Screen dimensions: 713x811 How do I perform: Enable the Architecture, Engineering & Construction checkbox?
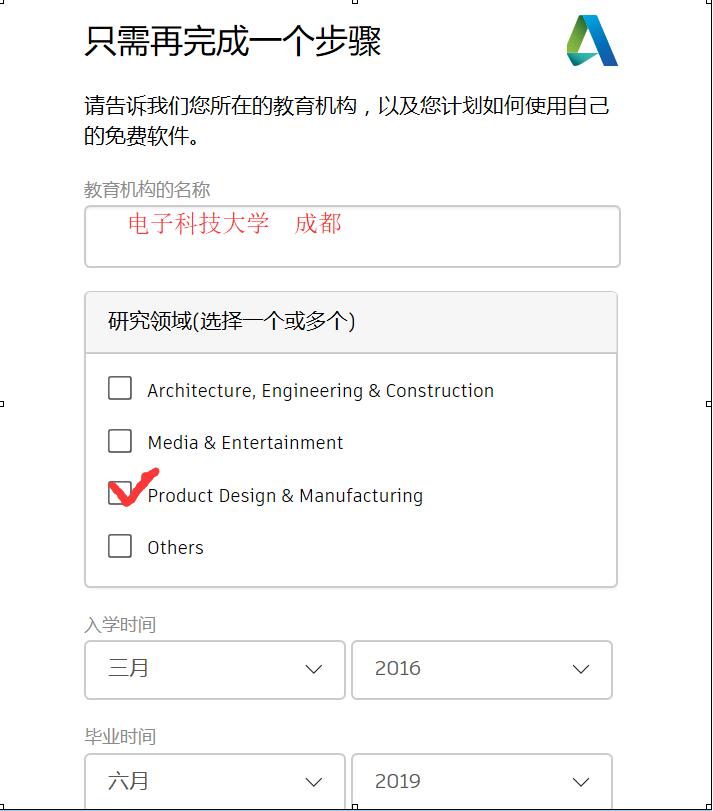120,388
